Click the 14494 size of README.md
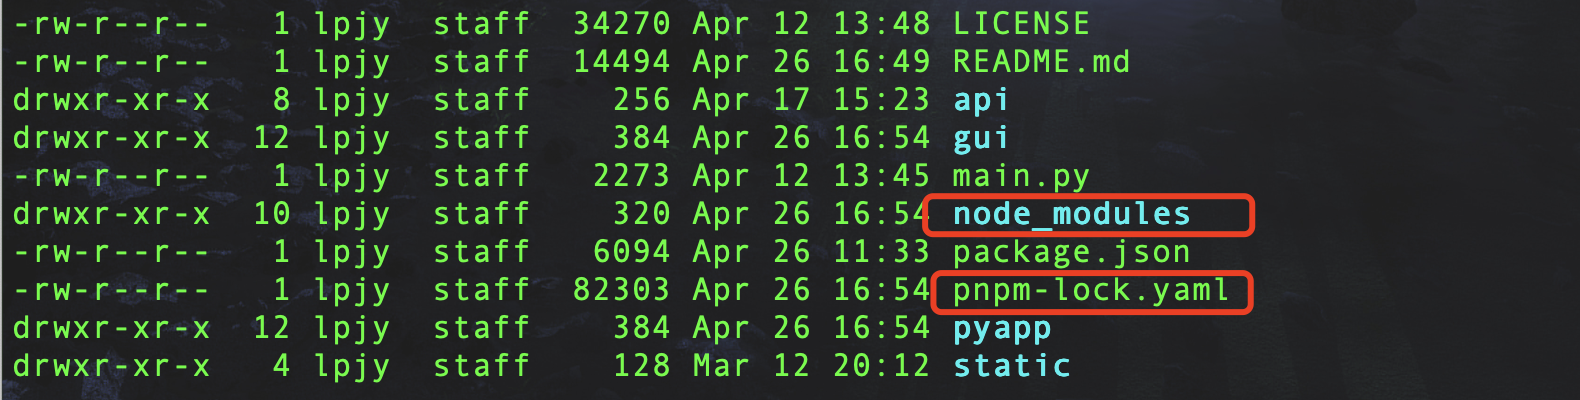 coord(621,61)
